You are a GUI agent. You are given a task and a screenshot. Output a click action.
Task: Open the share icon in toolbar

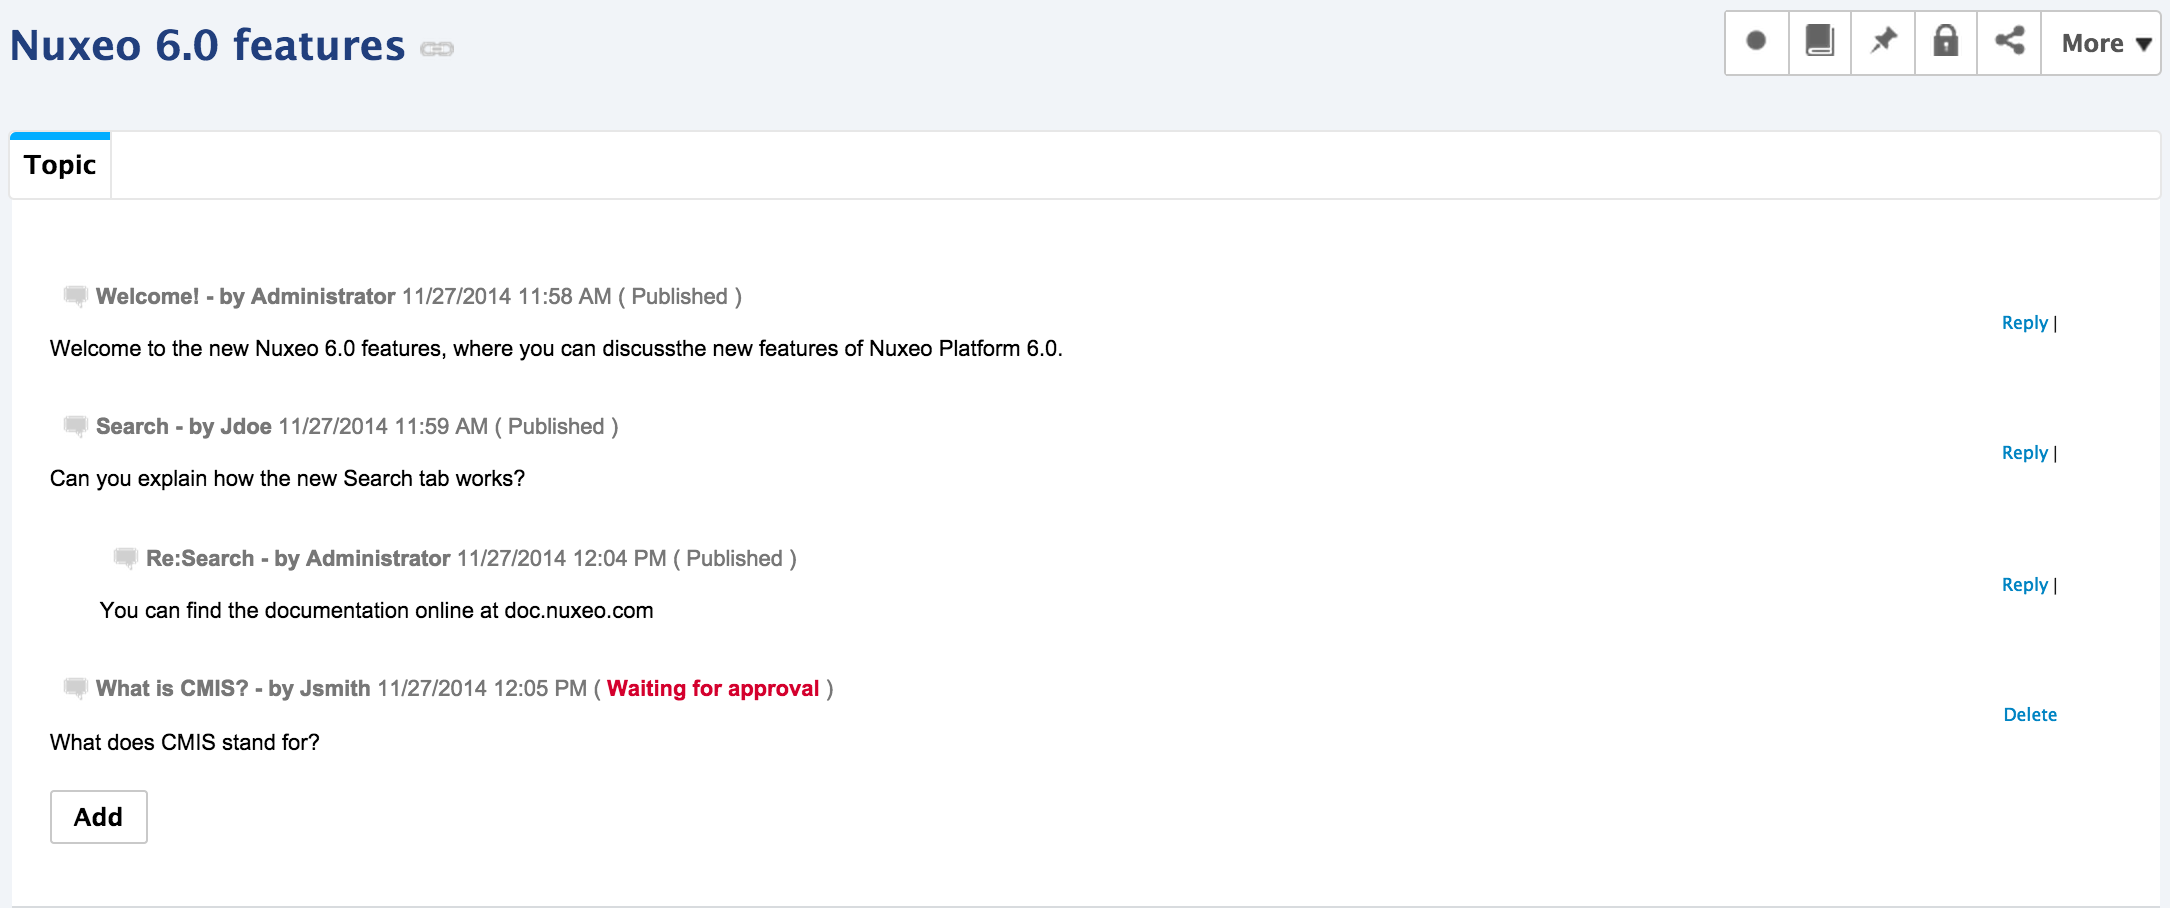2009,42
